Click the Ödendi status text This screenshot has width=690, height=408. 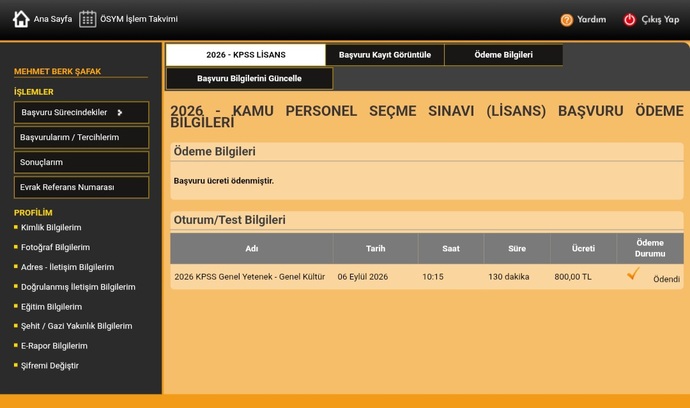coord(666,279)
